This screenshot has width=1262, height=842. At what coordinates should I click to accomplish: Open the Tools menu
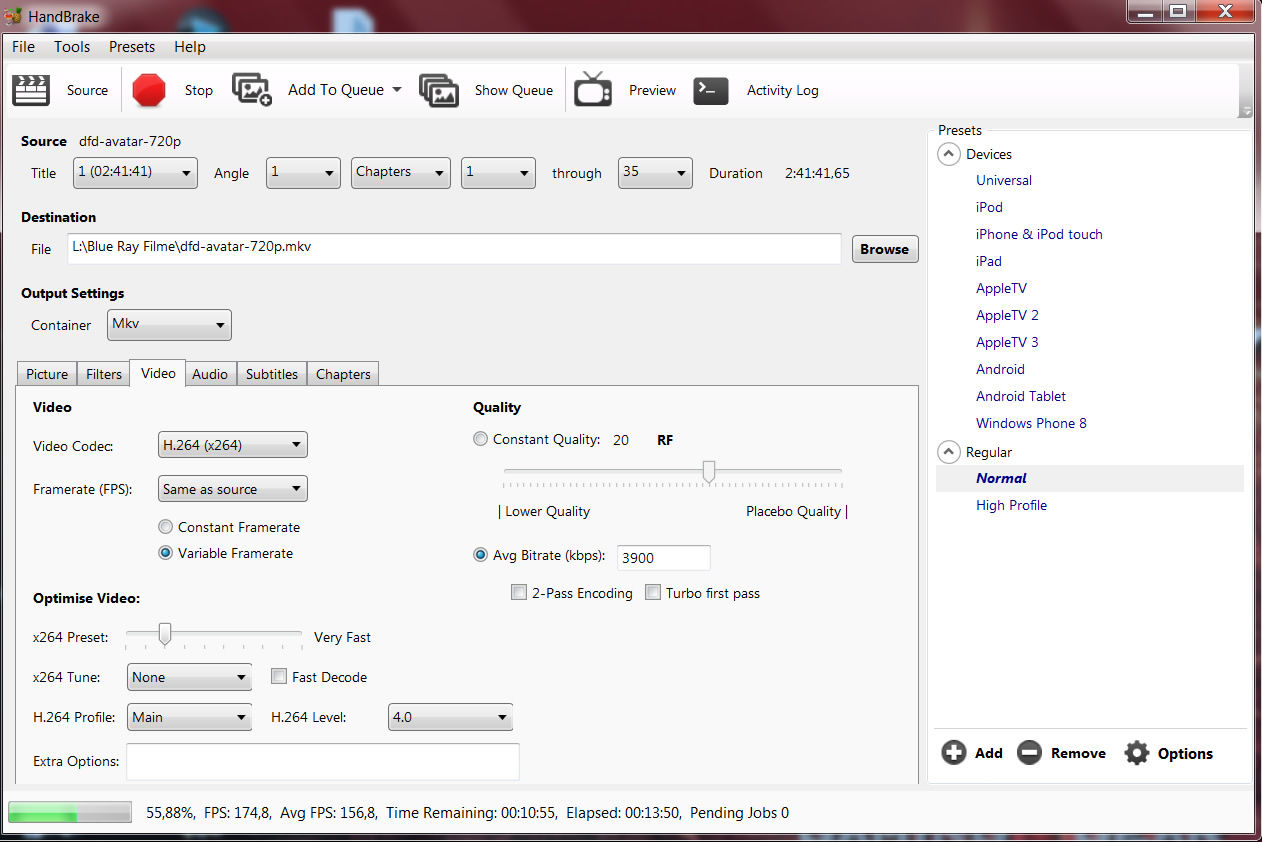click(x=72, y=47)
